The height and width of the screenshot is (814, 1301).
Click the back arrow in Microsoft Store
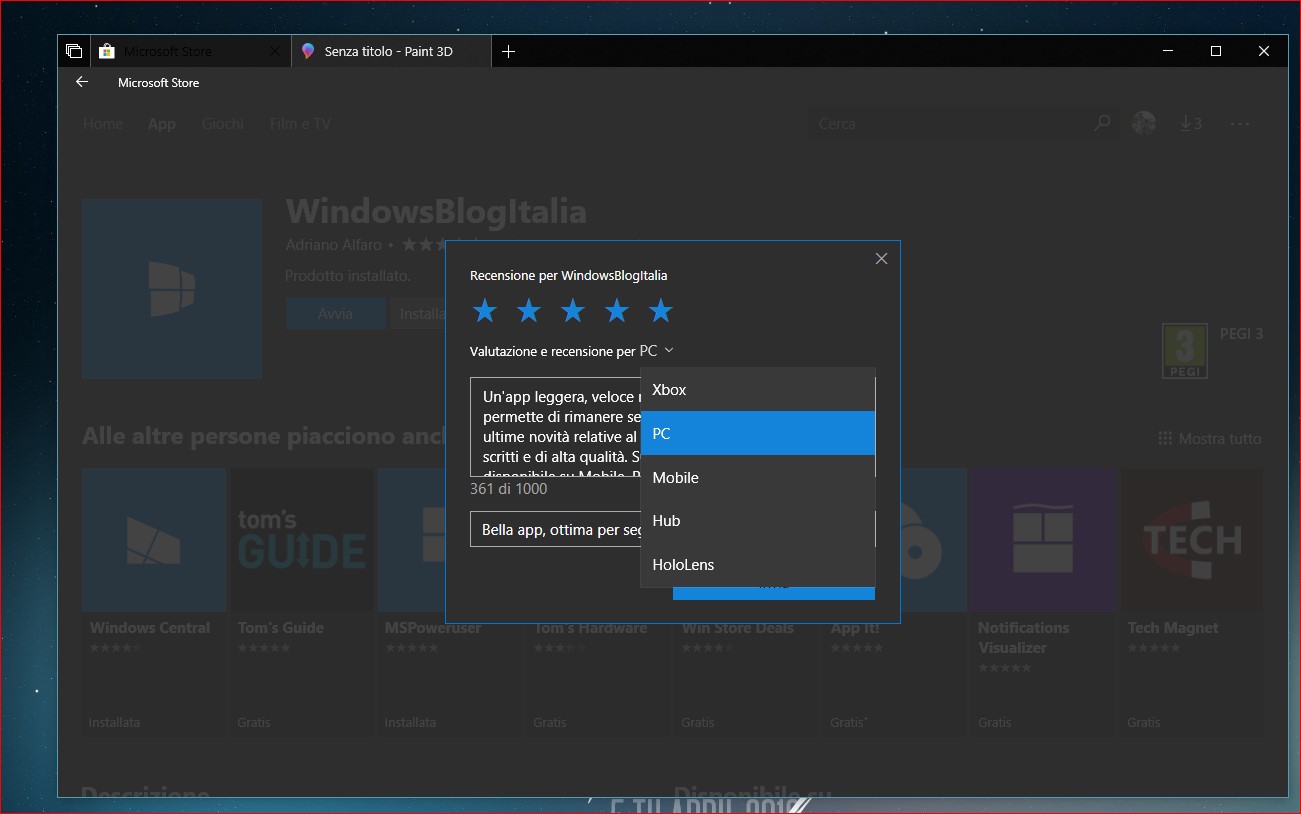click(82, 83)
